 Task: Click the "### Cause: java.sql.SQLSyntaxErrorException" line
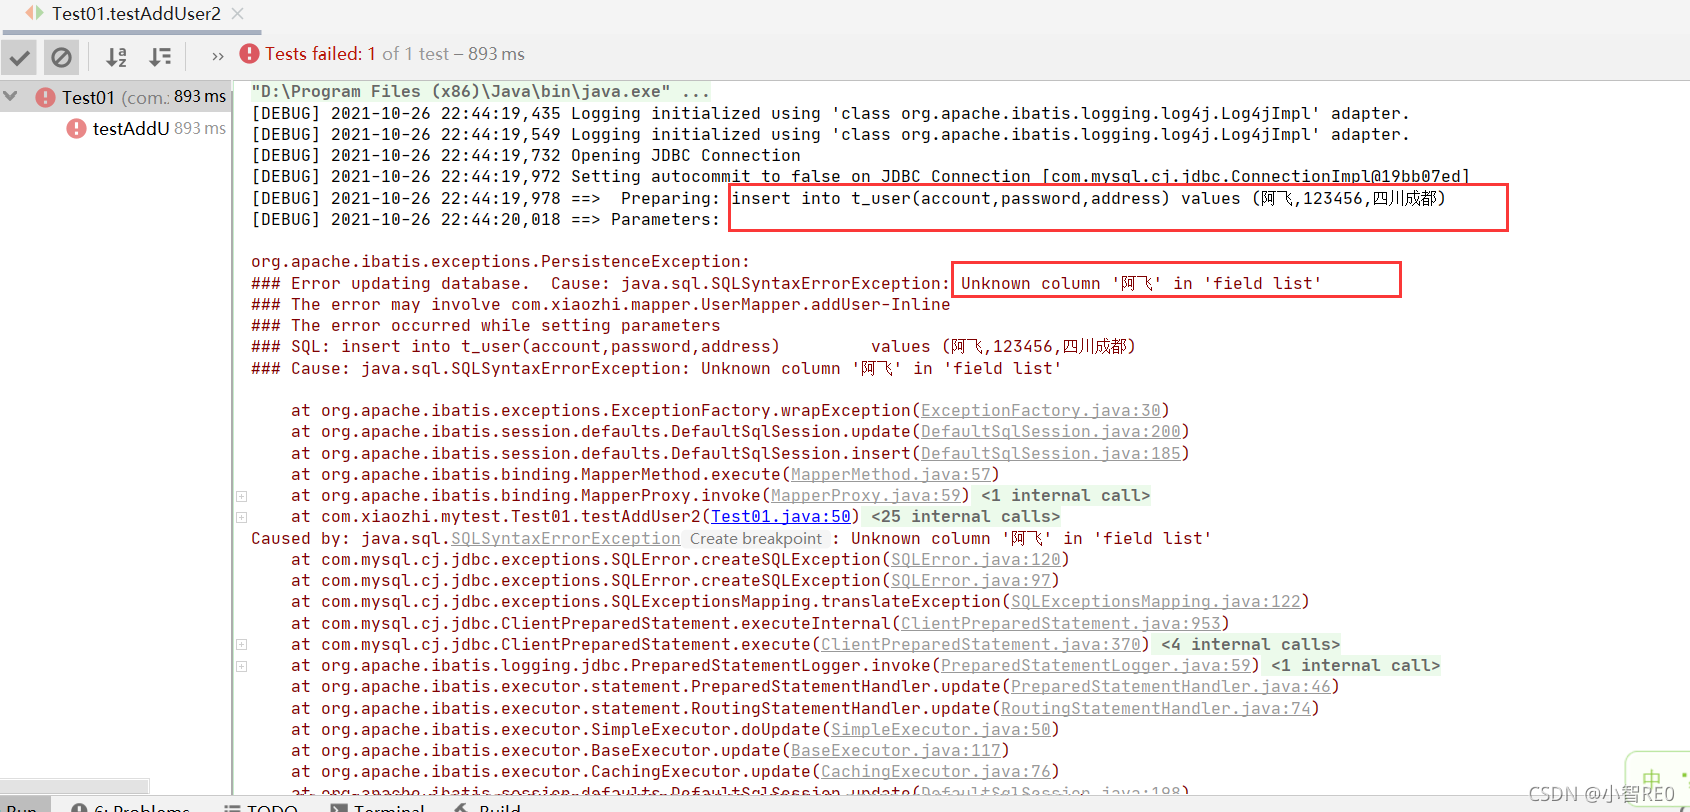pyautogui.click(x=656, y=369)
